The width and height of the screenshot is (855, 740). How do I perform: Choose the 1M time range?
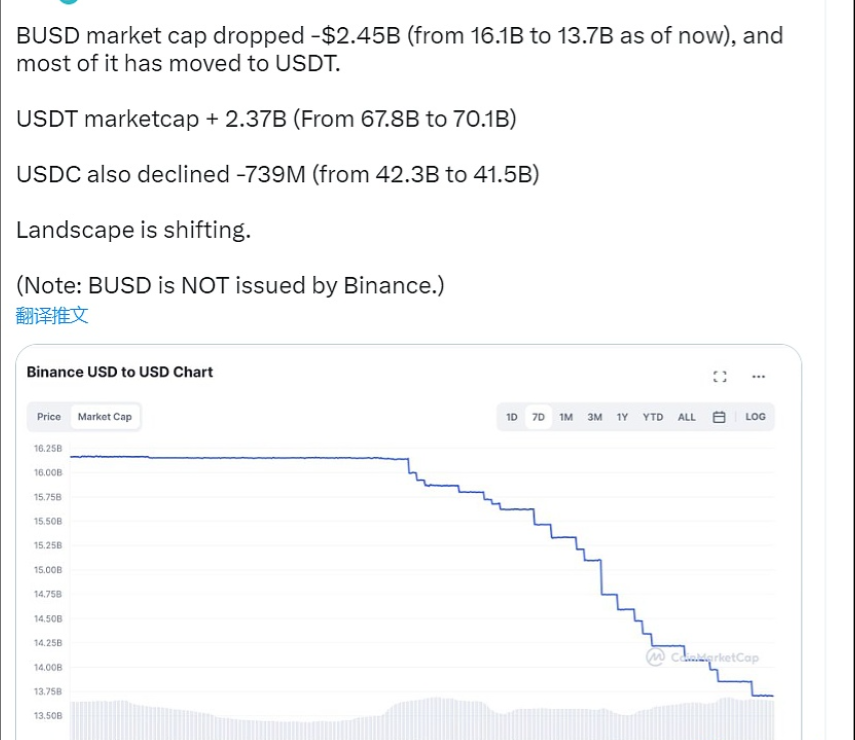pos(566,417)
